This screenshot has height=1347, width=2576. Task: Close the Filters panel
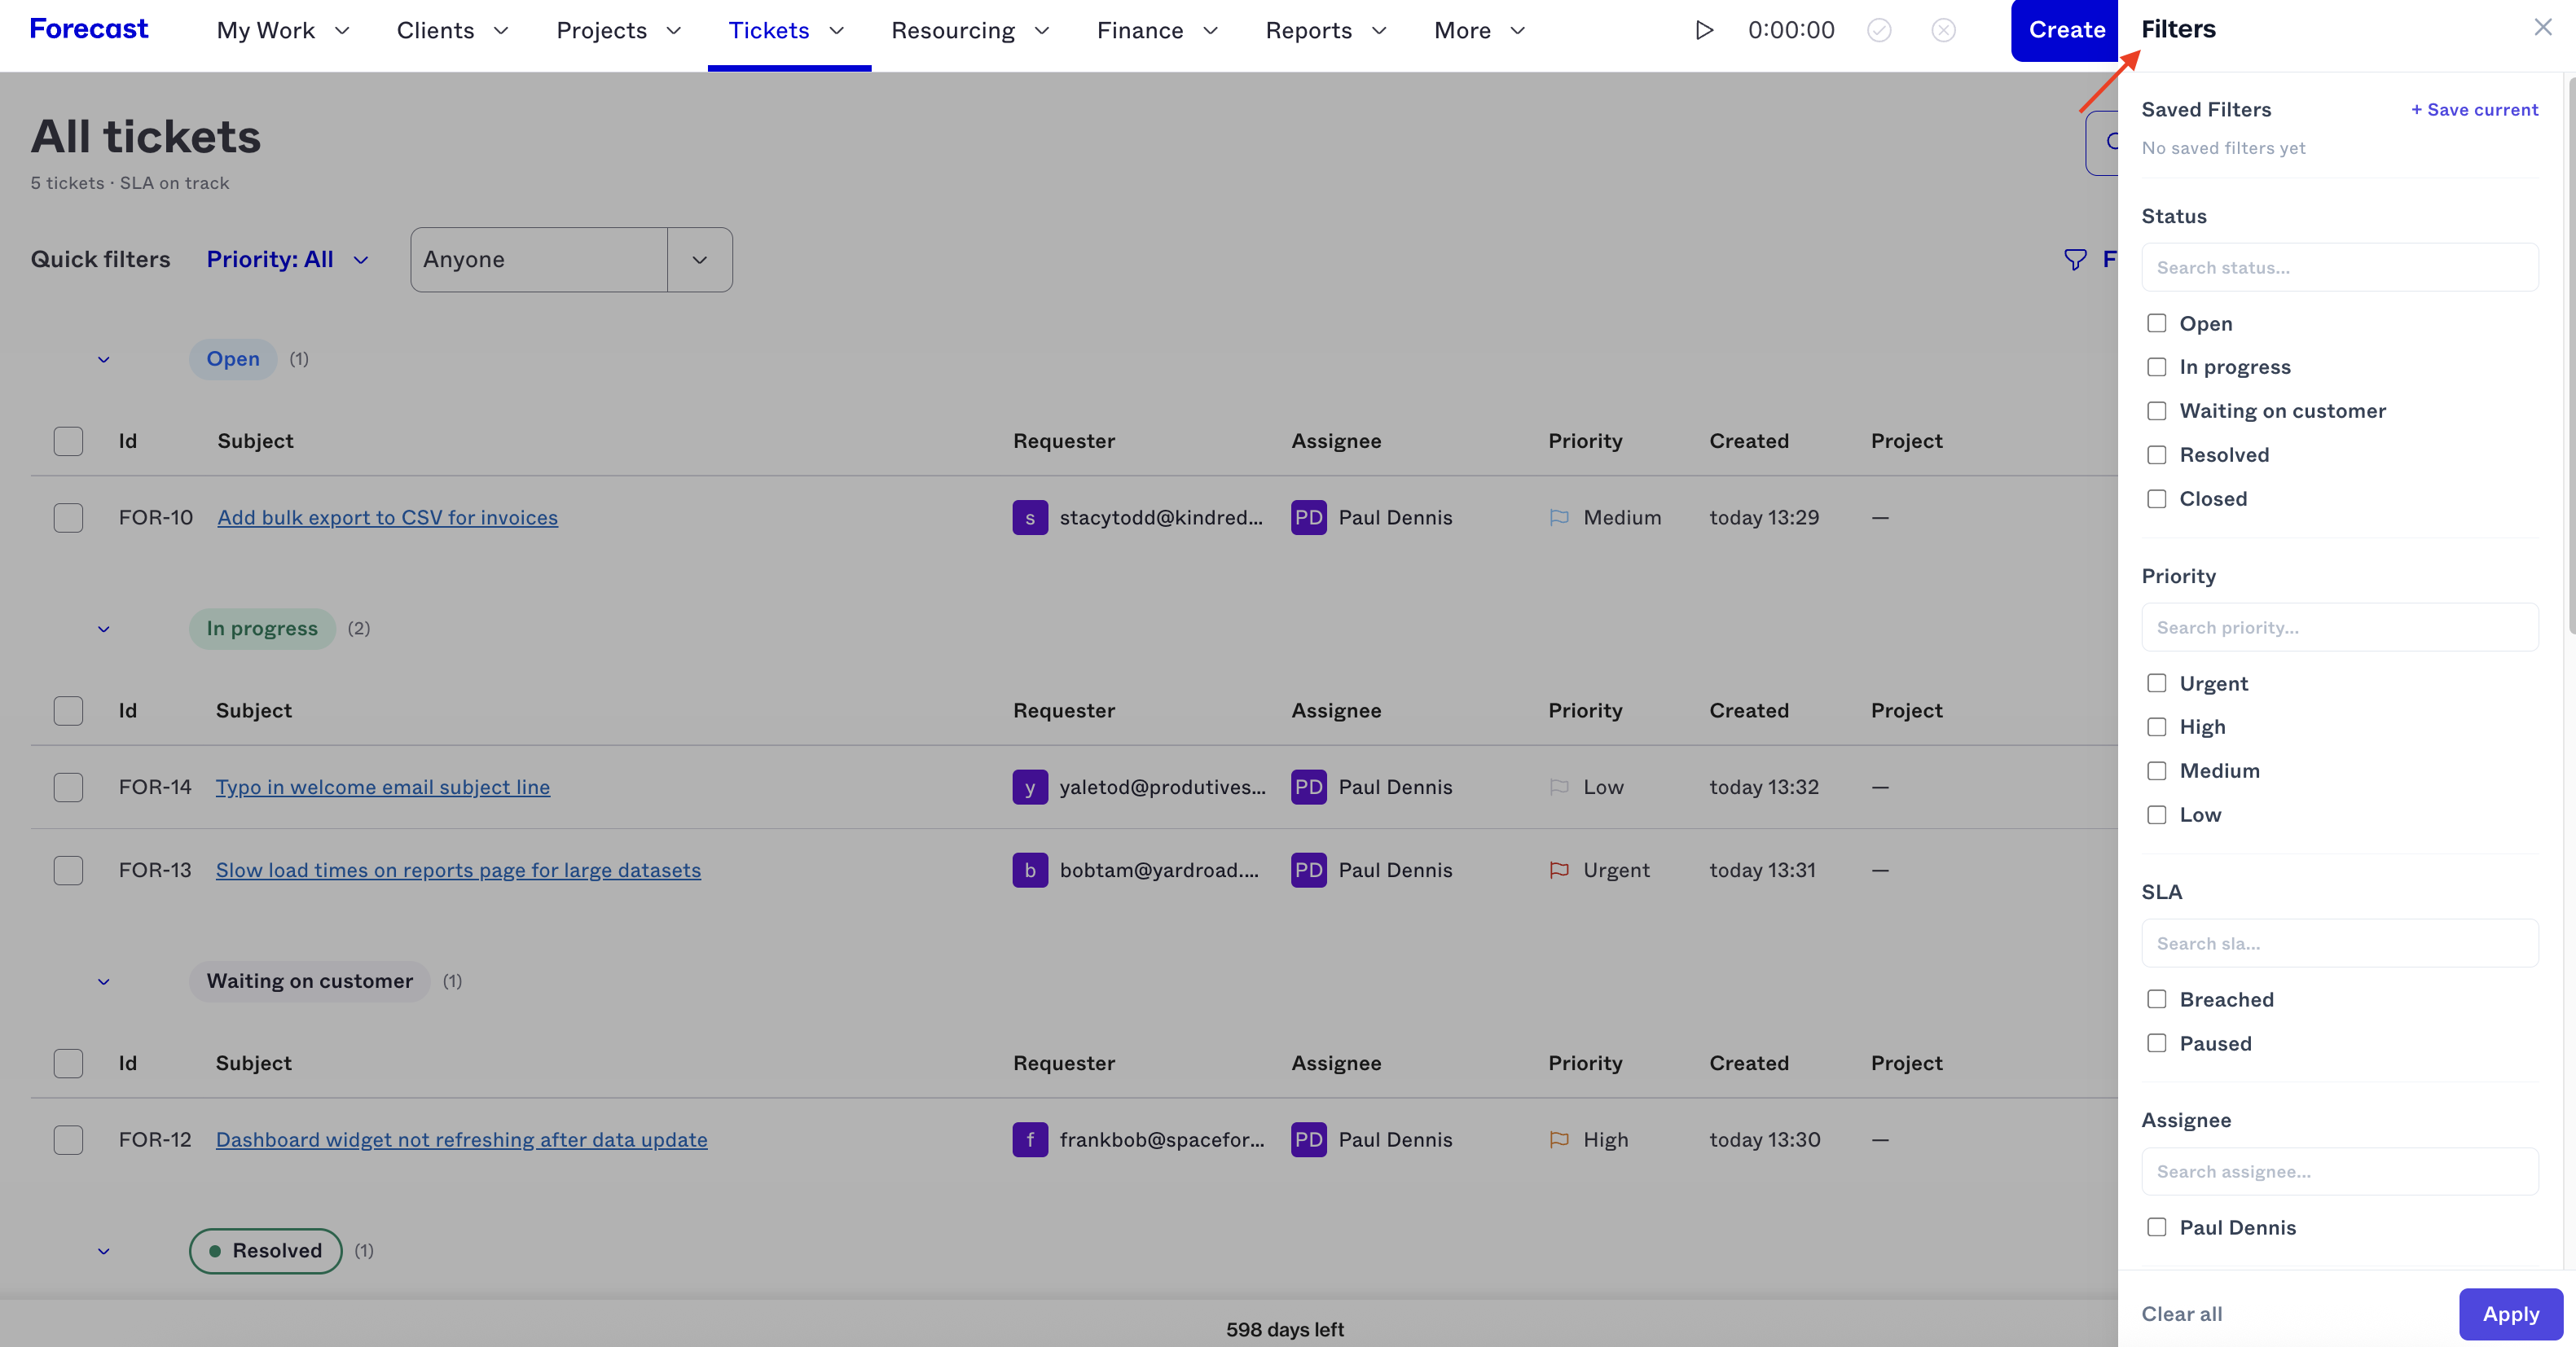2543,28
